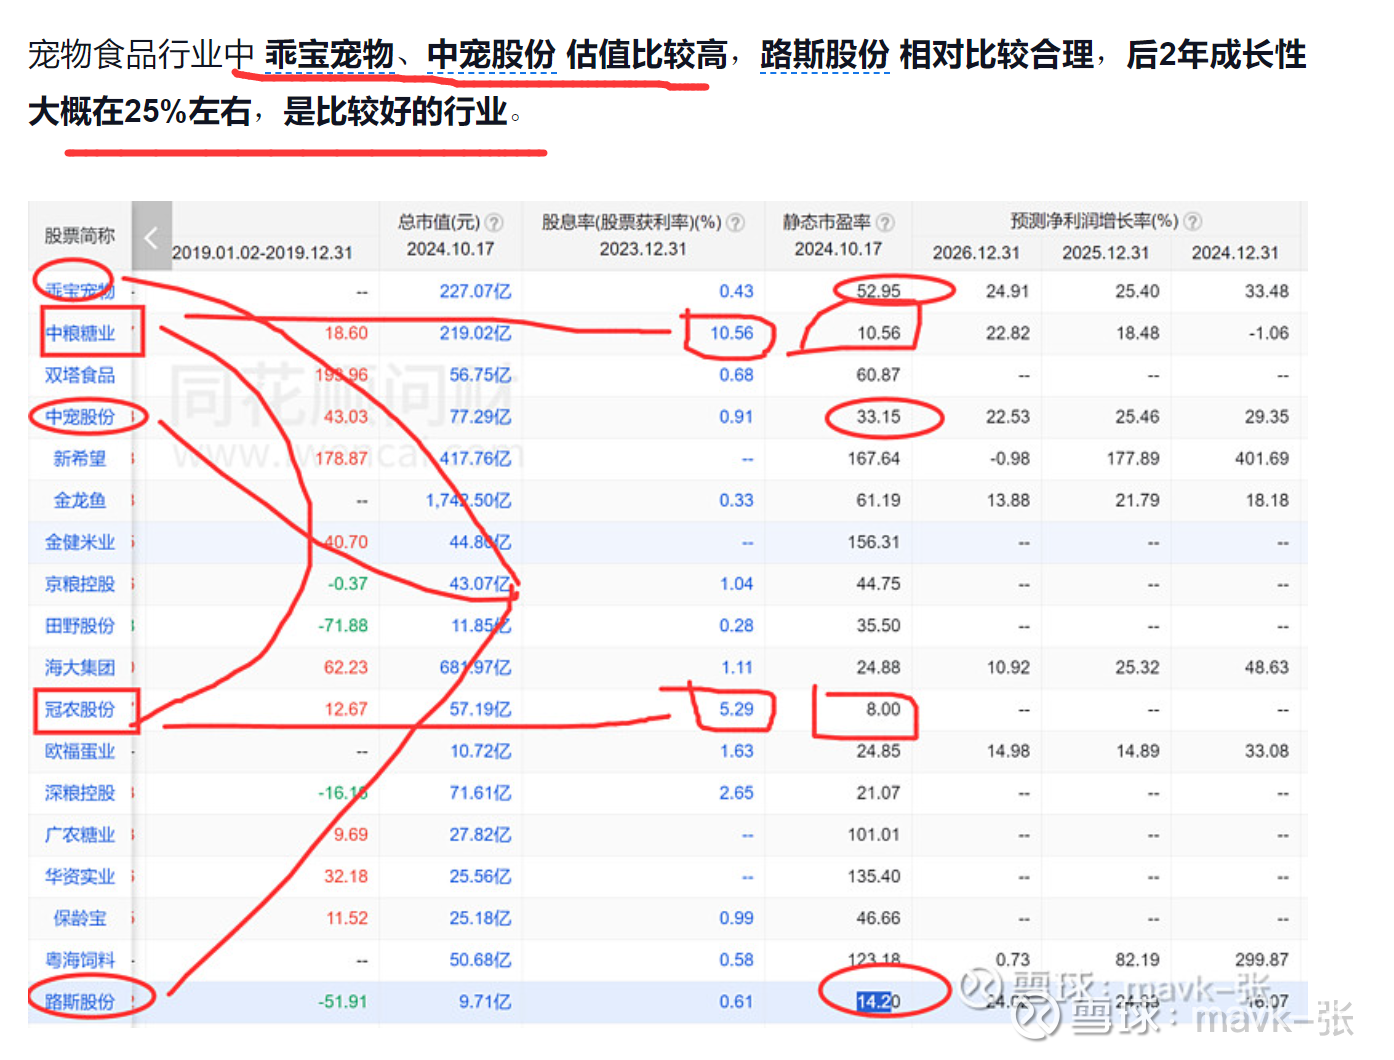
Task: Click growth rate value 299.87
Action: pos(1262,960)
